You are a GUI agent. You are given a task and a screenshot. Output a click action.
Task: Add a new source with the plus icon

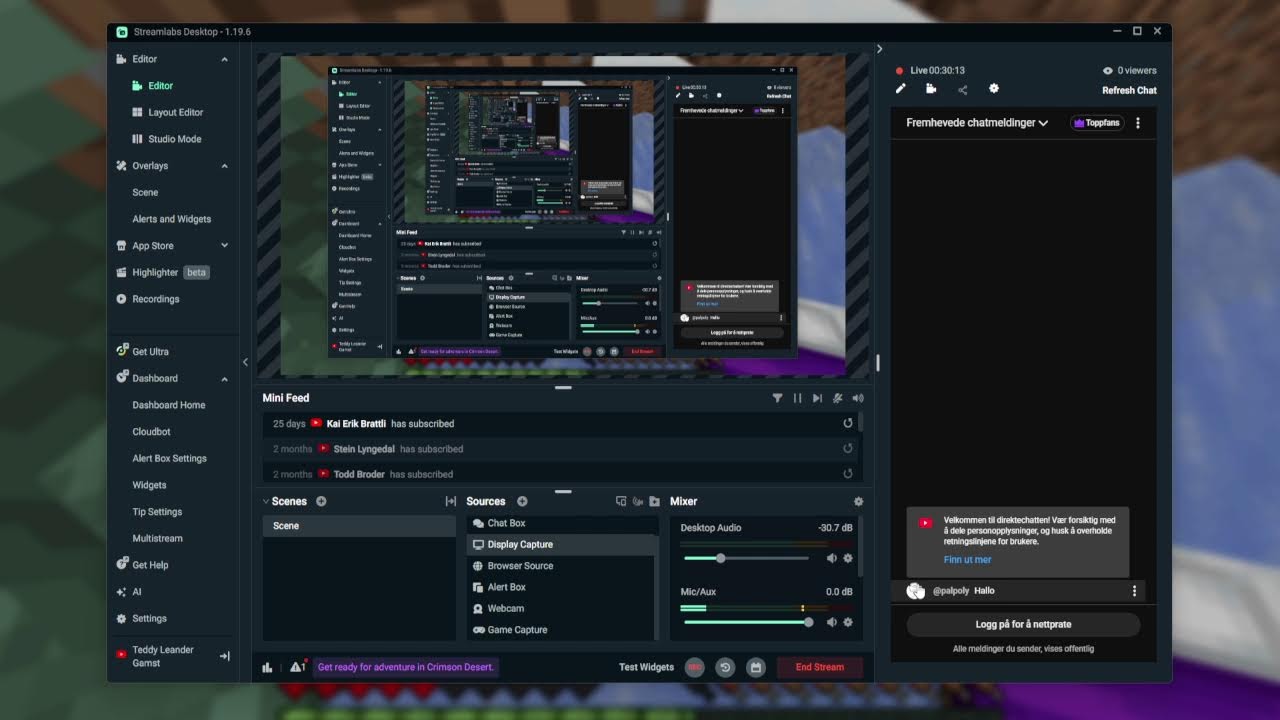(522, 502)
